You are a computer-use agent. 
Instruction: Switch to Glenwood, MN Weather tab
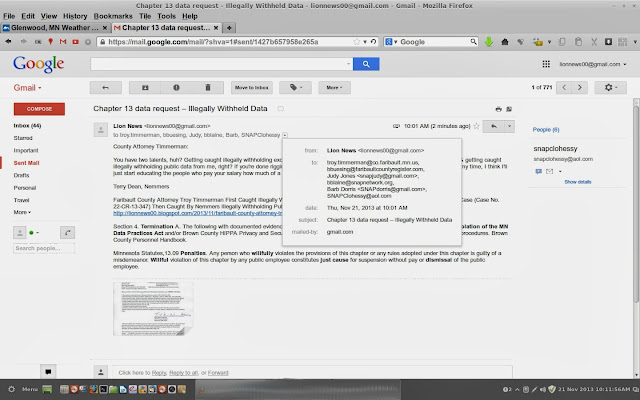pos(55,28)
